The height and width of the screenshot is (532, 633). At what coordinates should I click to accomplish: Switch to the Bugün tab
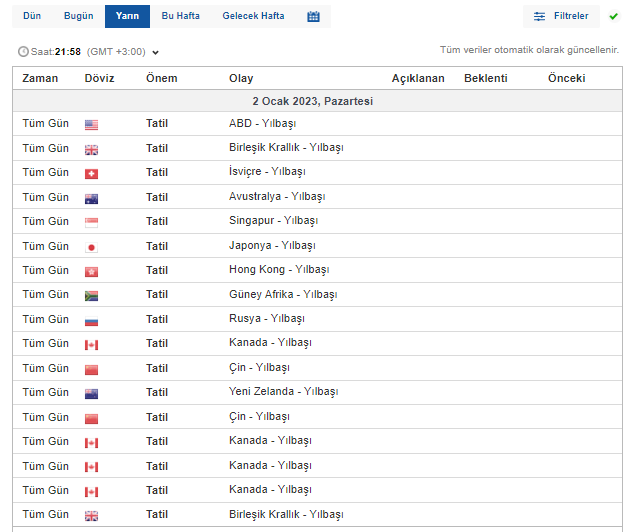click(78, 17)
